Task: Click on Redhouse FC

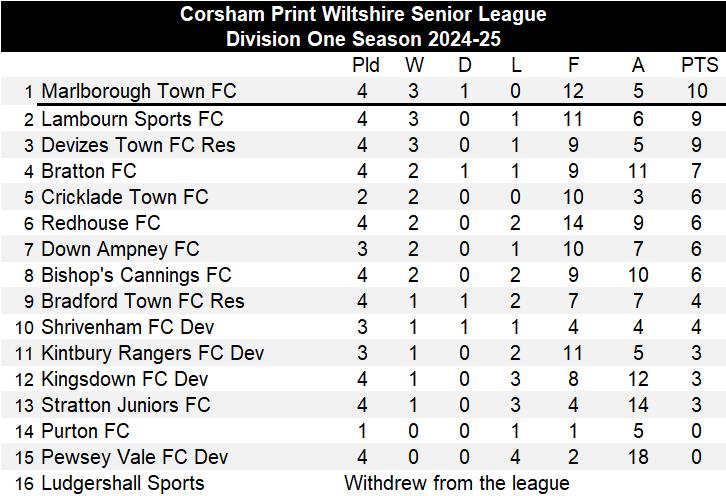Action: pyautogui.click(x=100, y=223)
